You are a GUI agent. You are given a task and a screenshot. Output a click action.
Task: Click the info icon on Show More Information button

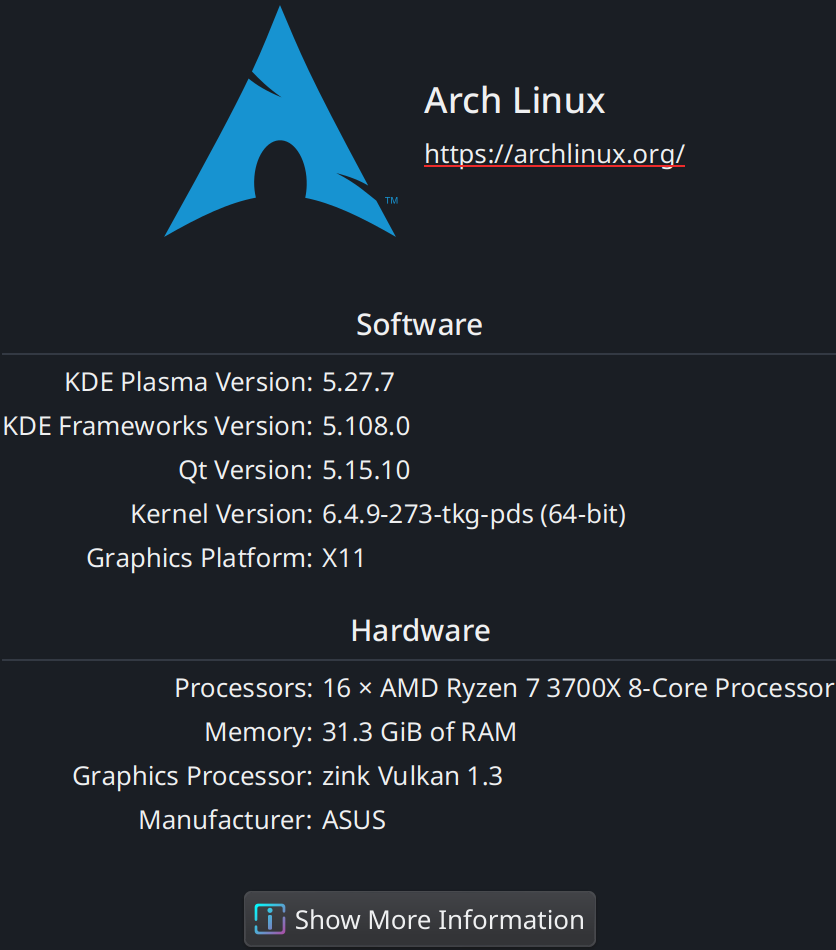268,919
